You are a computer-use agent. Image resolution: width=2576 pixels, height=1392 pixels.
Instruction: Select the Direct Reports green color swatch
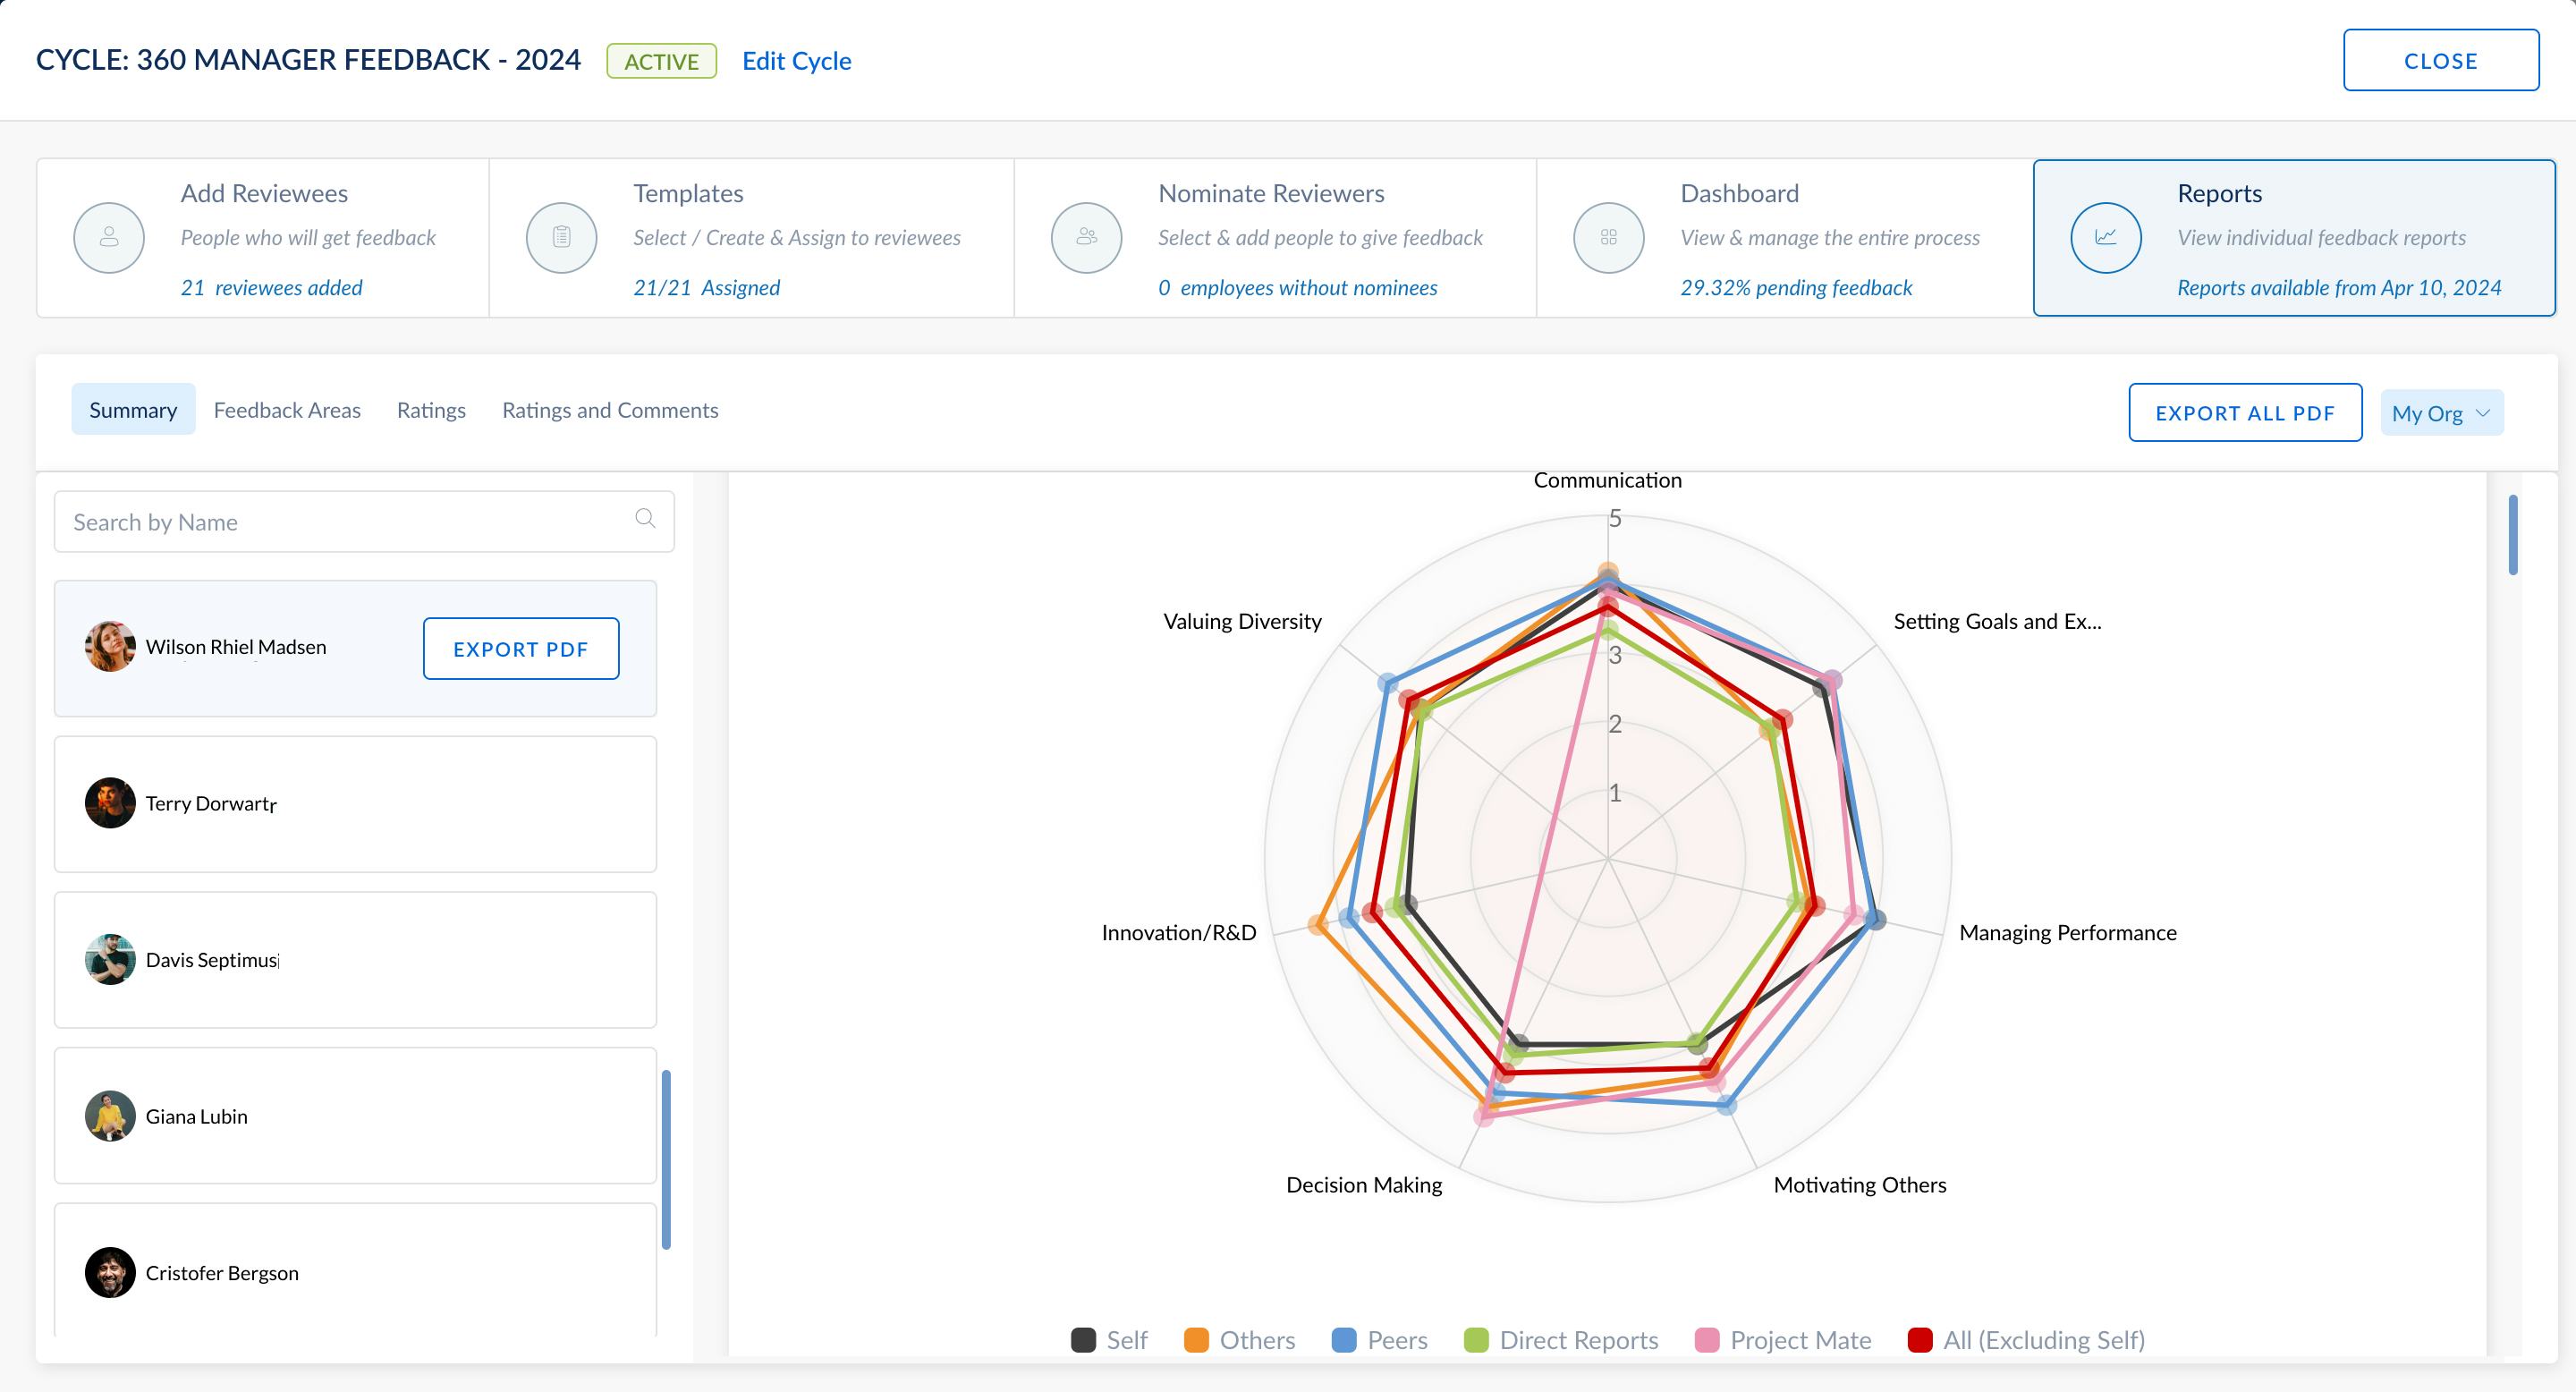pos(1475,1339)
